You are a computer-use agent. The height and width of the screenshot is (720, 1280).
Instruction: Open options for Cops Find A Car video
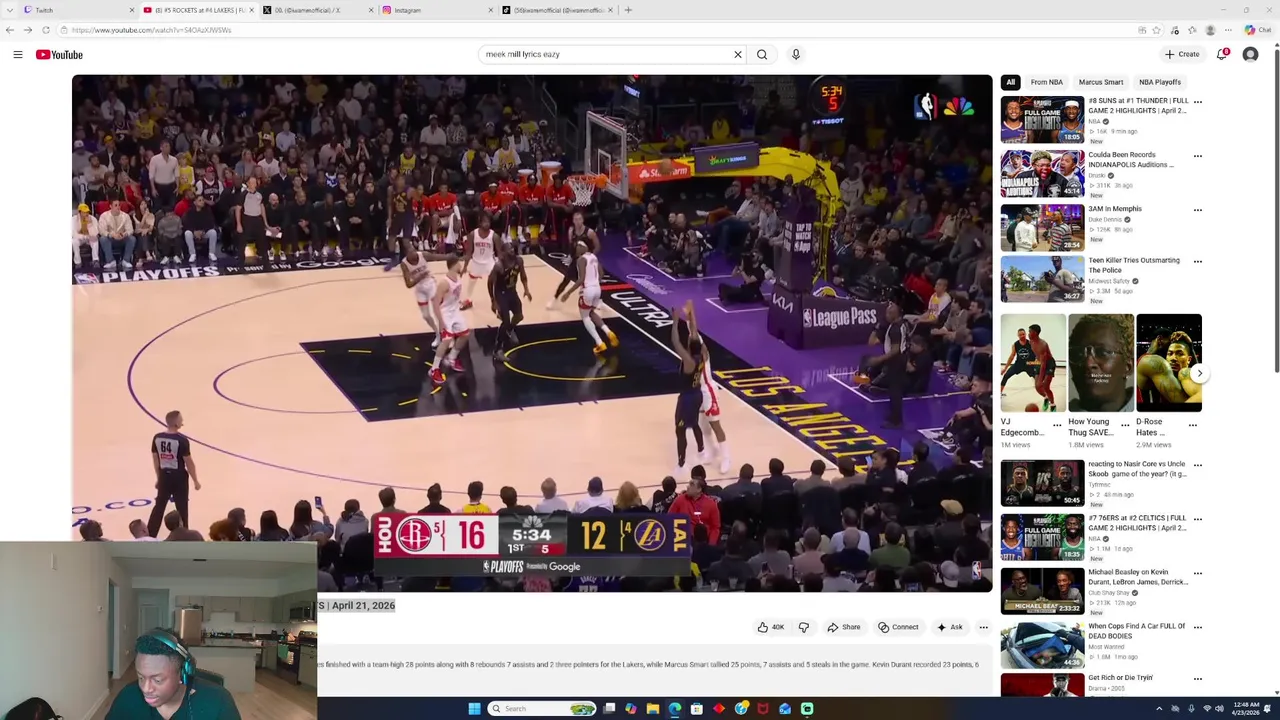(x=1198, y=627)
